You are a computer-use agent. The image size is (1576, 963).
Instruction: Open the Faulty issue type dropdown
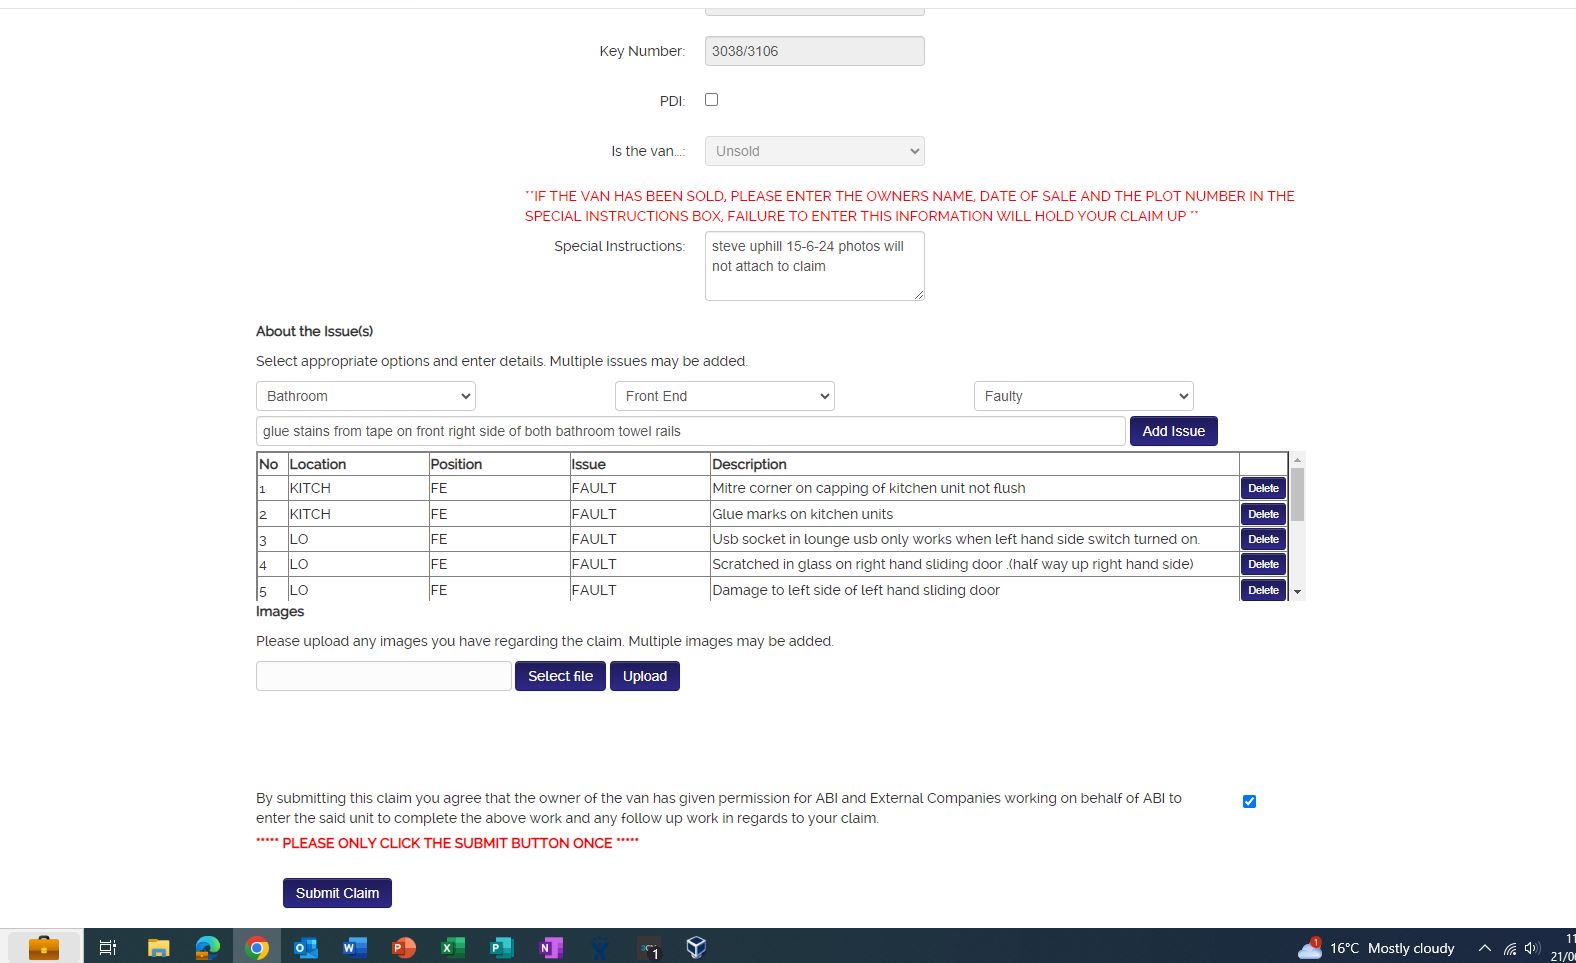(x=1084, y=396)
